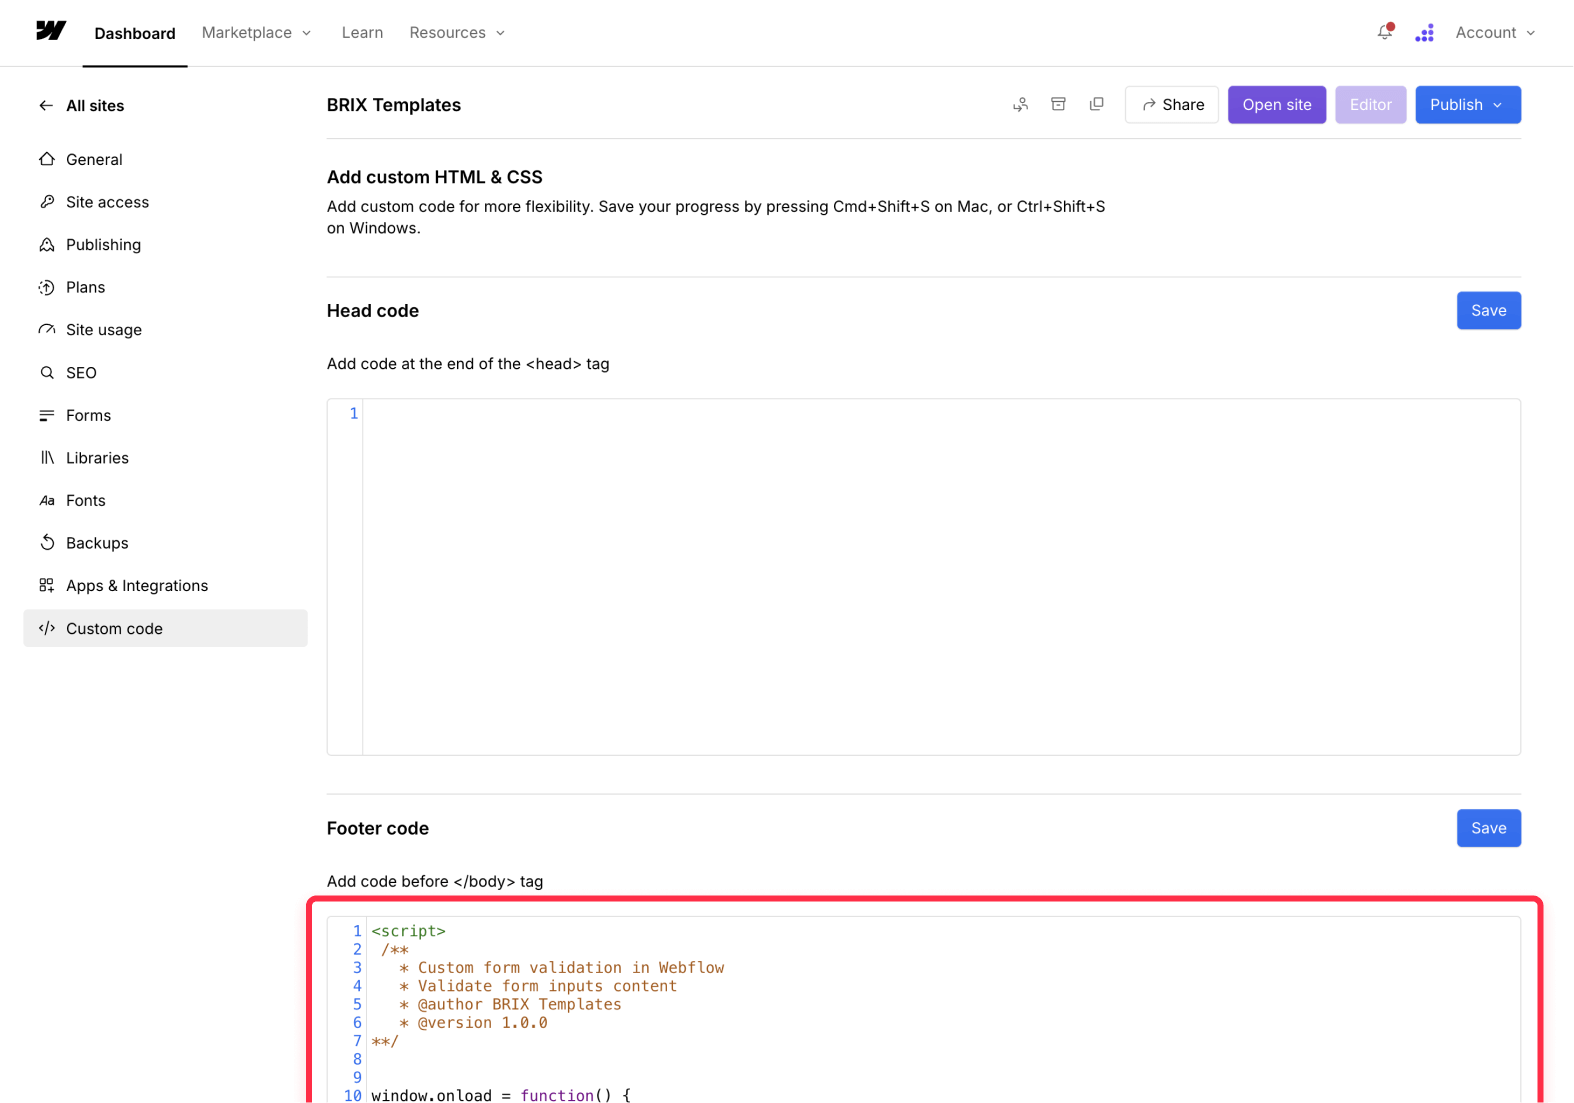Open Backups section

click(165, 543)
